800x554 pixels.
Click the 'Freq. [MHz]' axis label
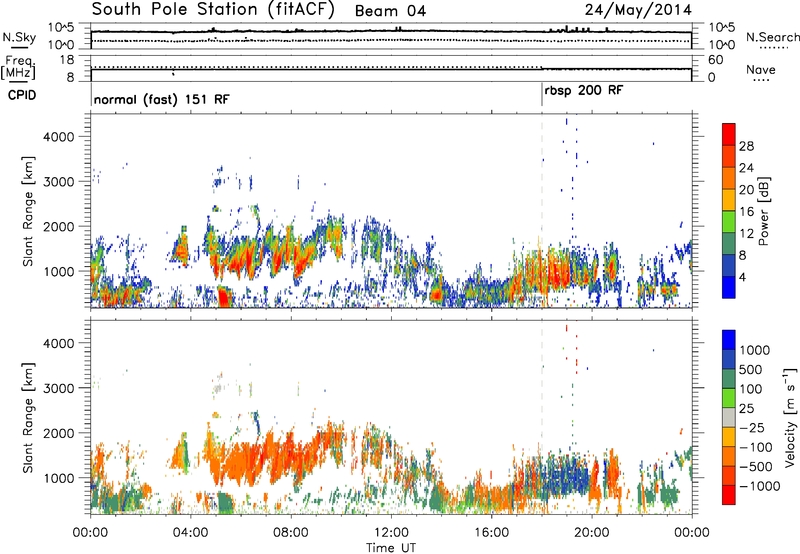19,67
